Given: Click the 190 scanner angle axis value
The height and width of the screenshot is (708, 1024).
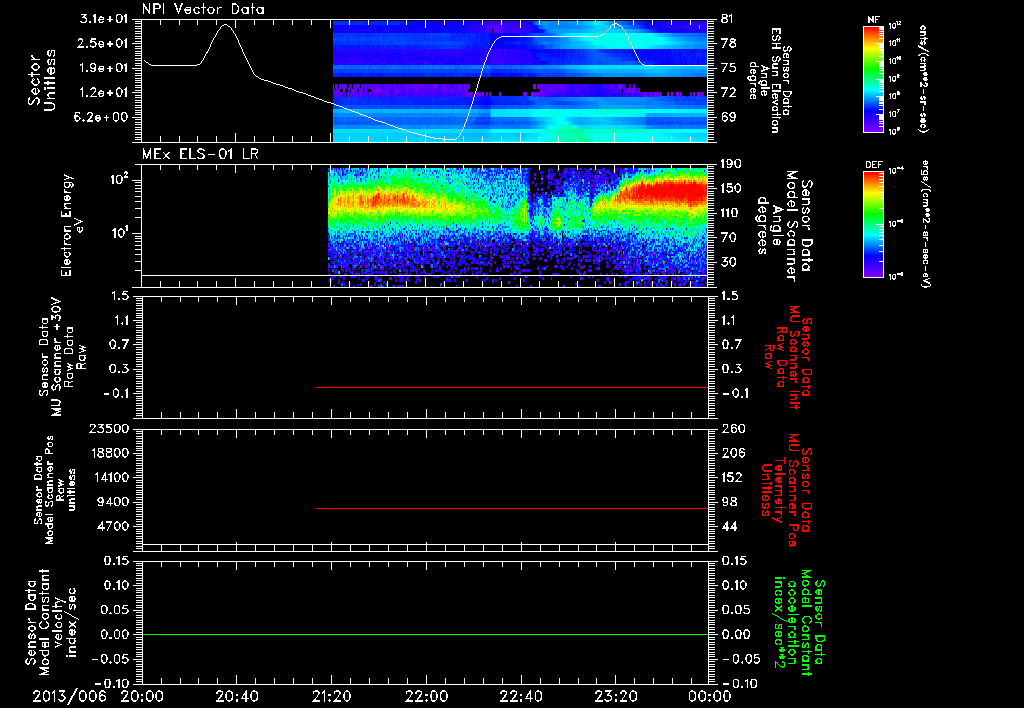Looking at the screenshot, I should [x=733, y=163].
